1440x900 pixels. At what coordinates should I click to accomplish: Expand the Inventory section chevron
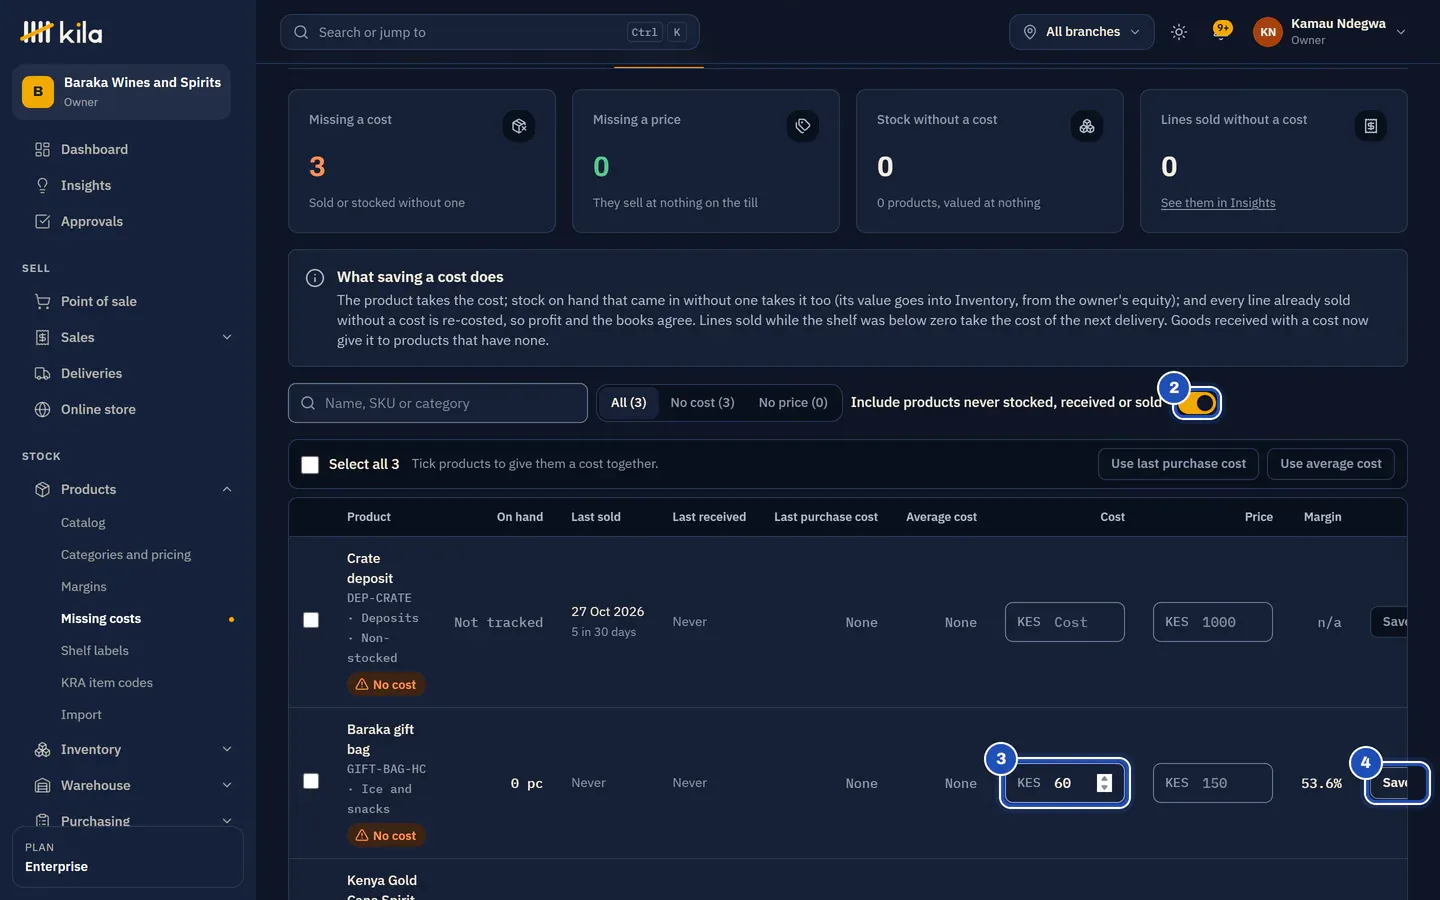pos(227,749)
